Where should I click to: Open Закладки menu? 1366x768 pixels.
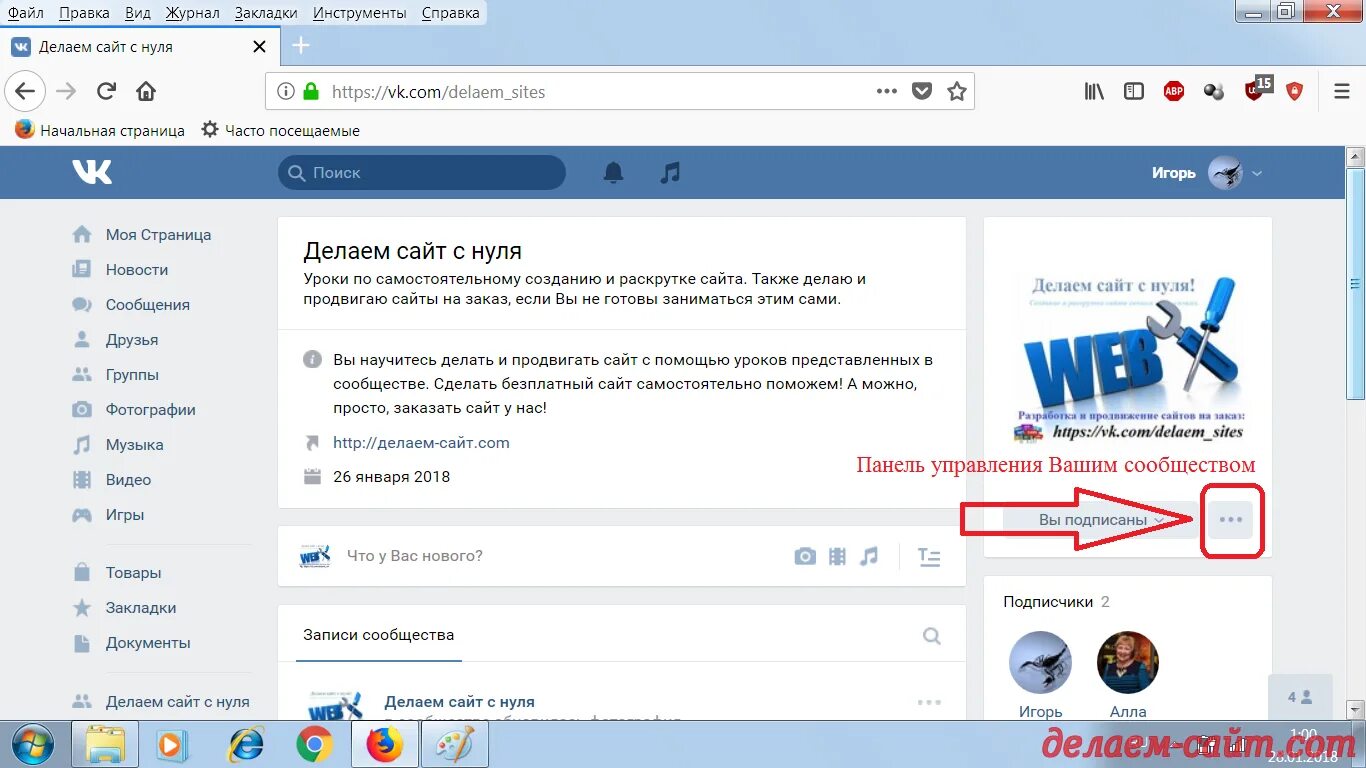pyautogui.click(x=266, y=13)
